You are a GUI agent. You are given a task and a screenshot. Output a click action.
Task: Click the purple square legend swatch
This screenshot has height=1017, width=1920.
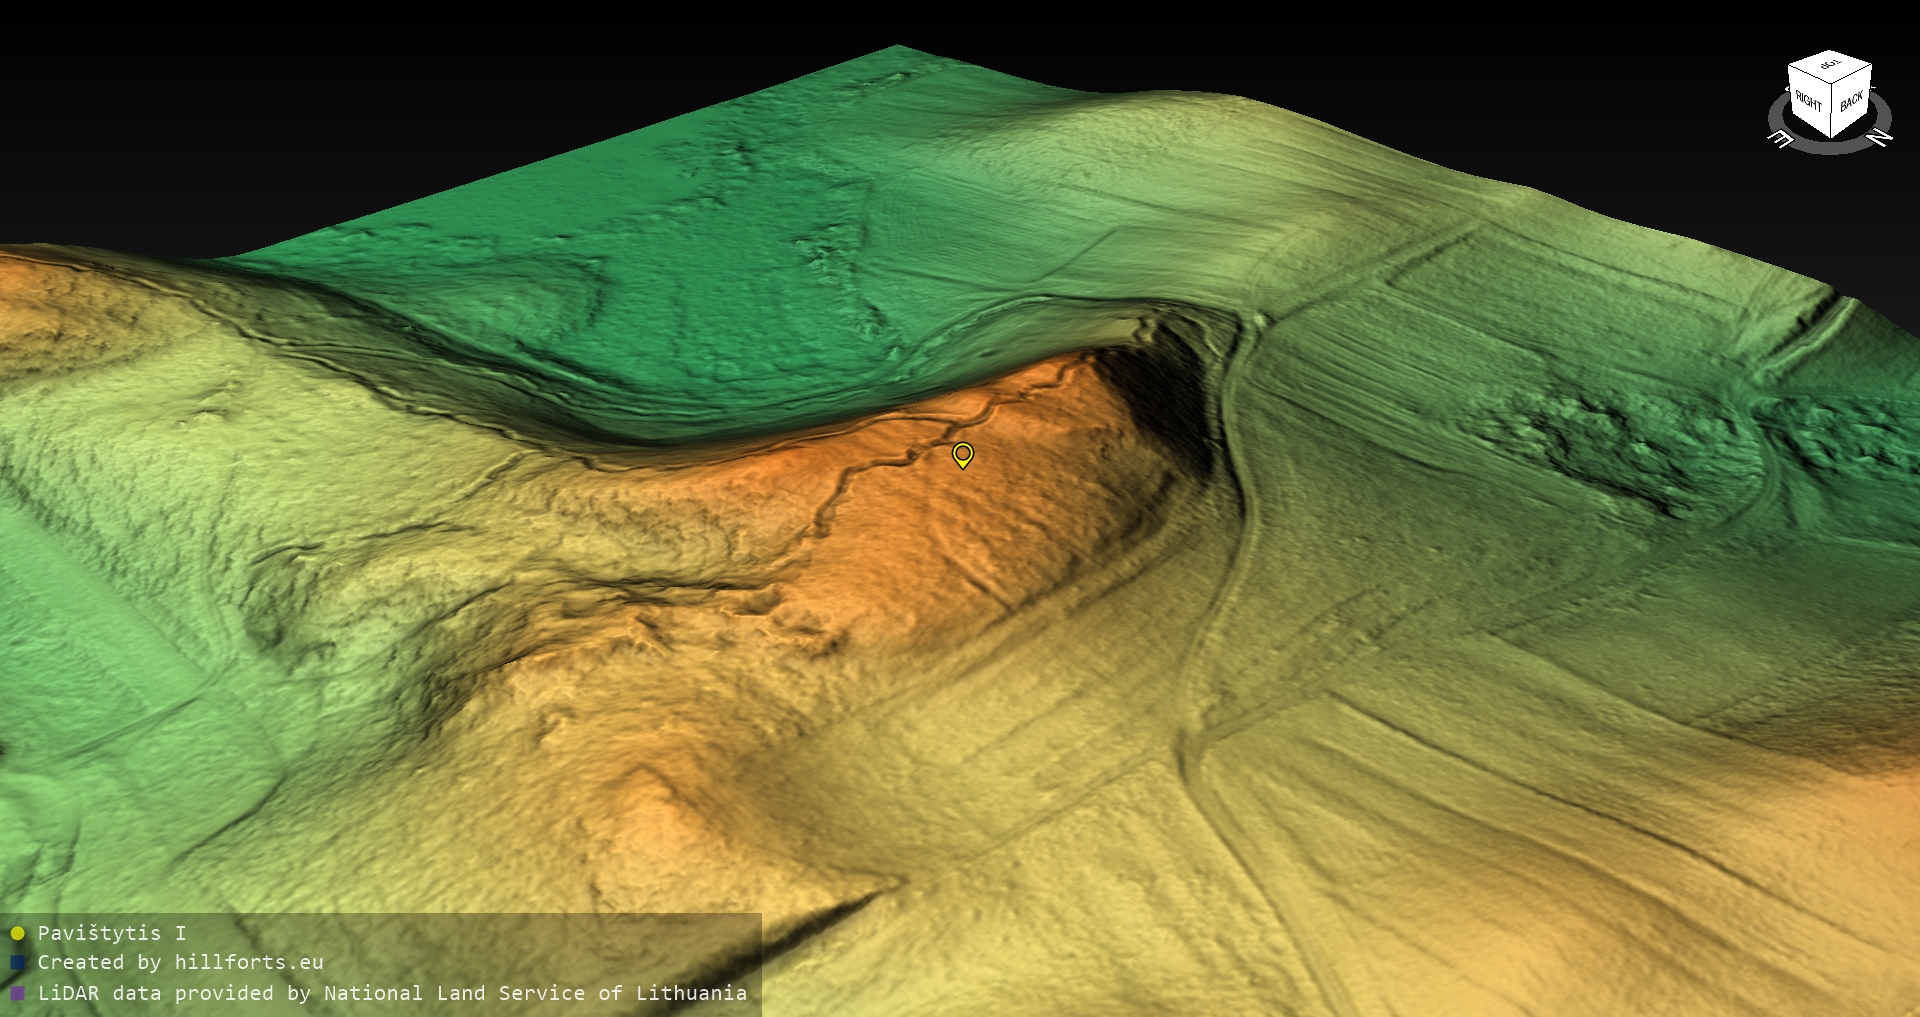pos(17,994)
